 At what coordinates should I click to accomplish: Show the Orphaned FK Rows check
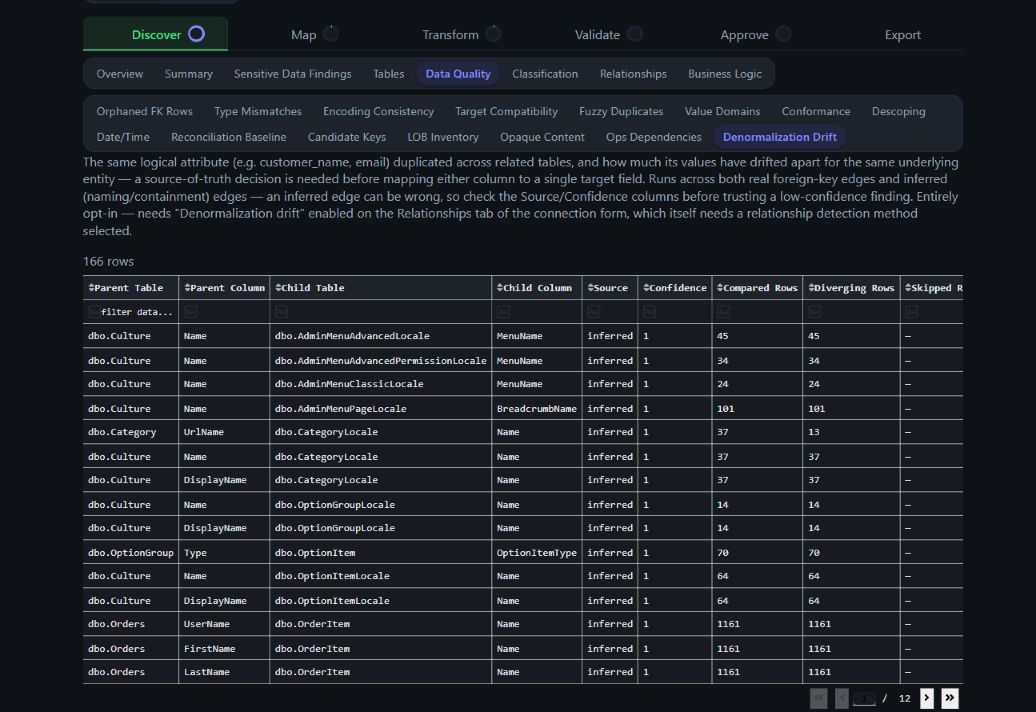click(145, 112)
